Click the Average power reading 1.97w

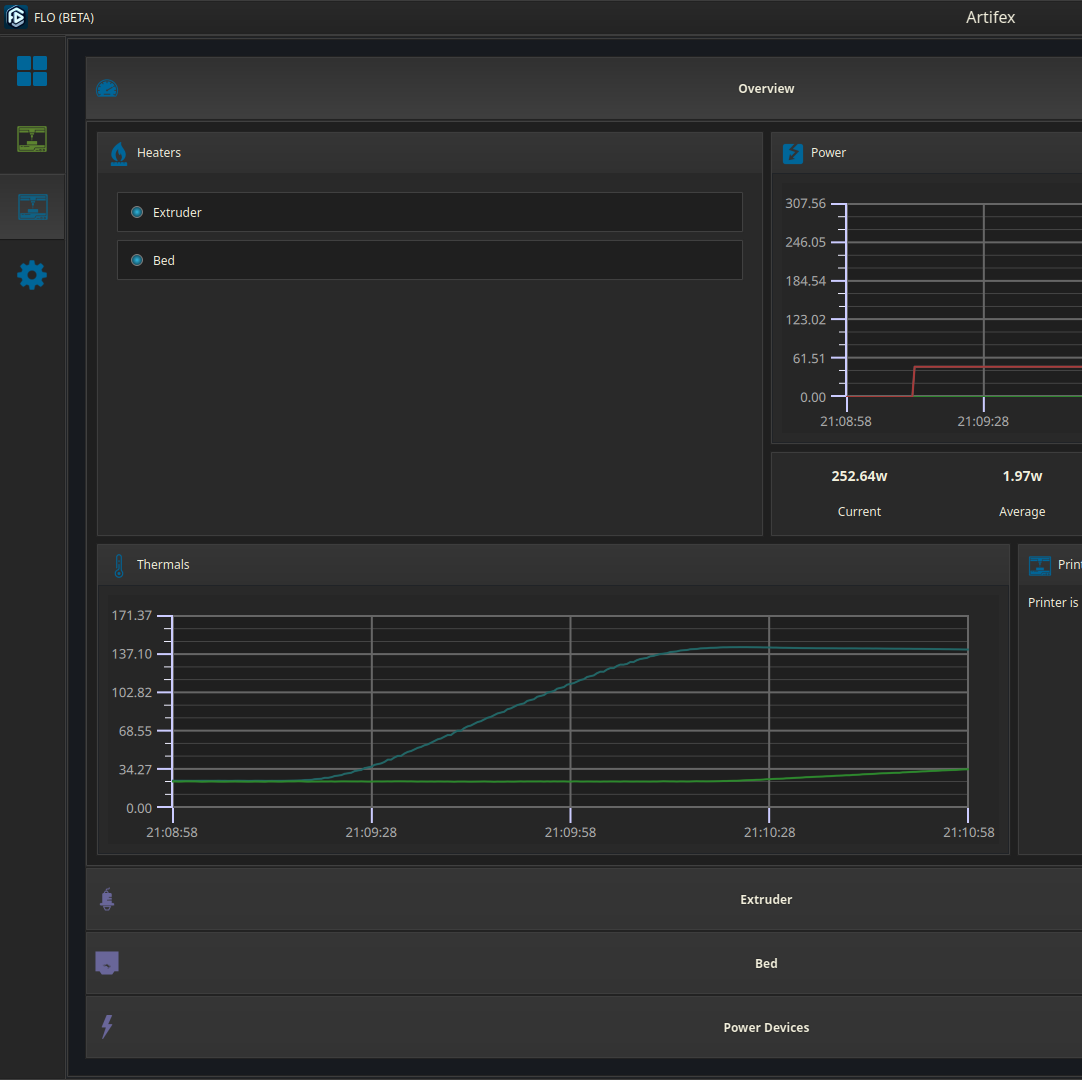[1022, 476]
